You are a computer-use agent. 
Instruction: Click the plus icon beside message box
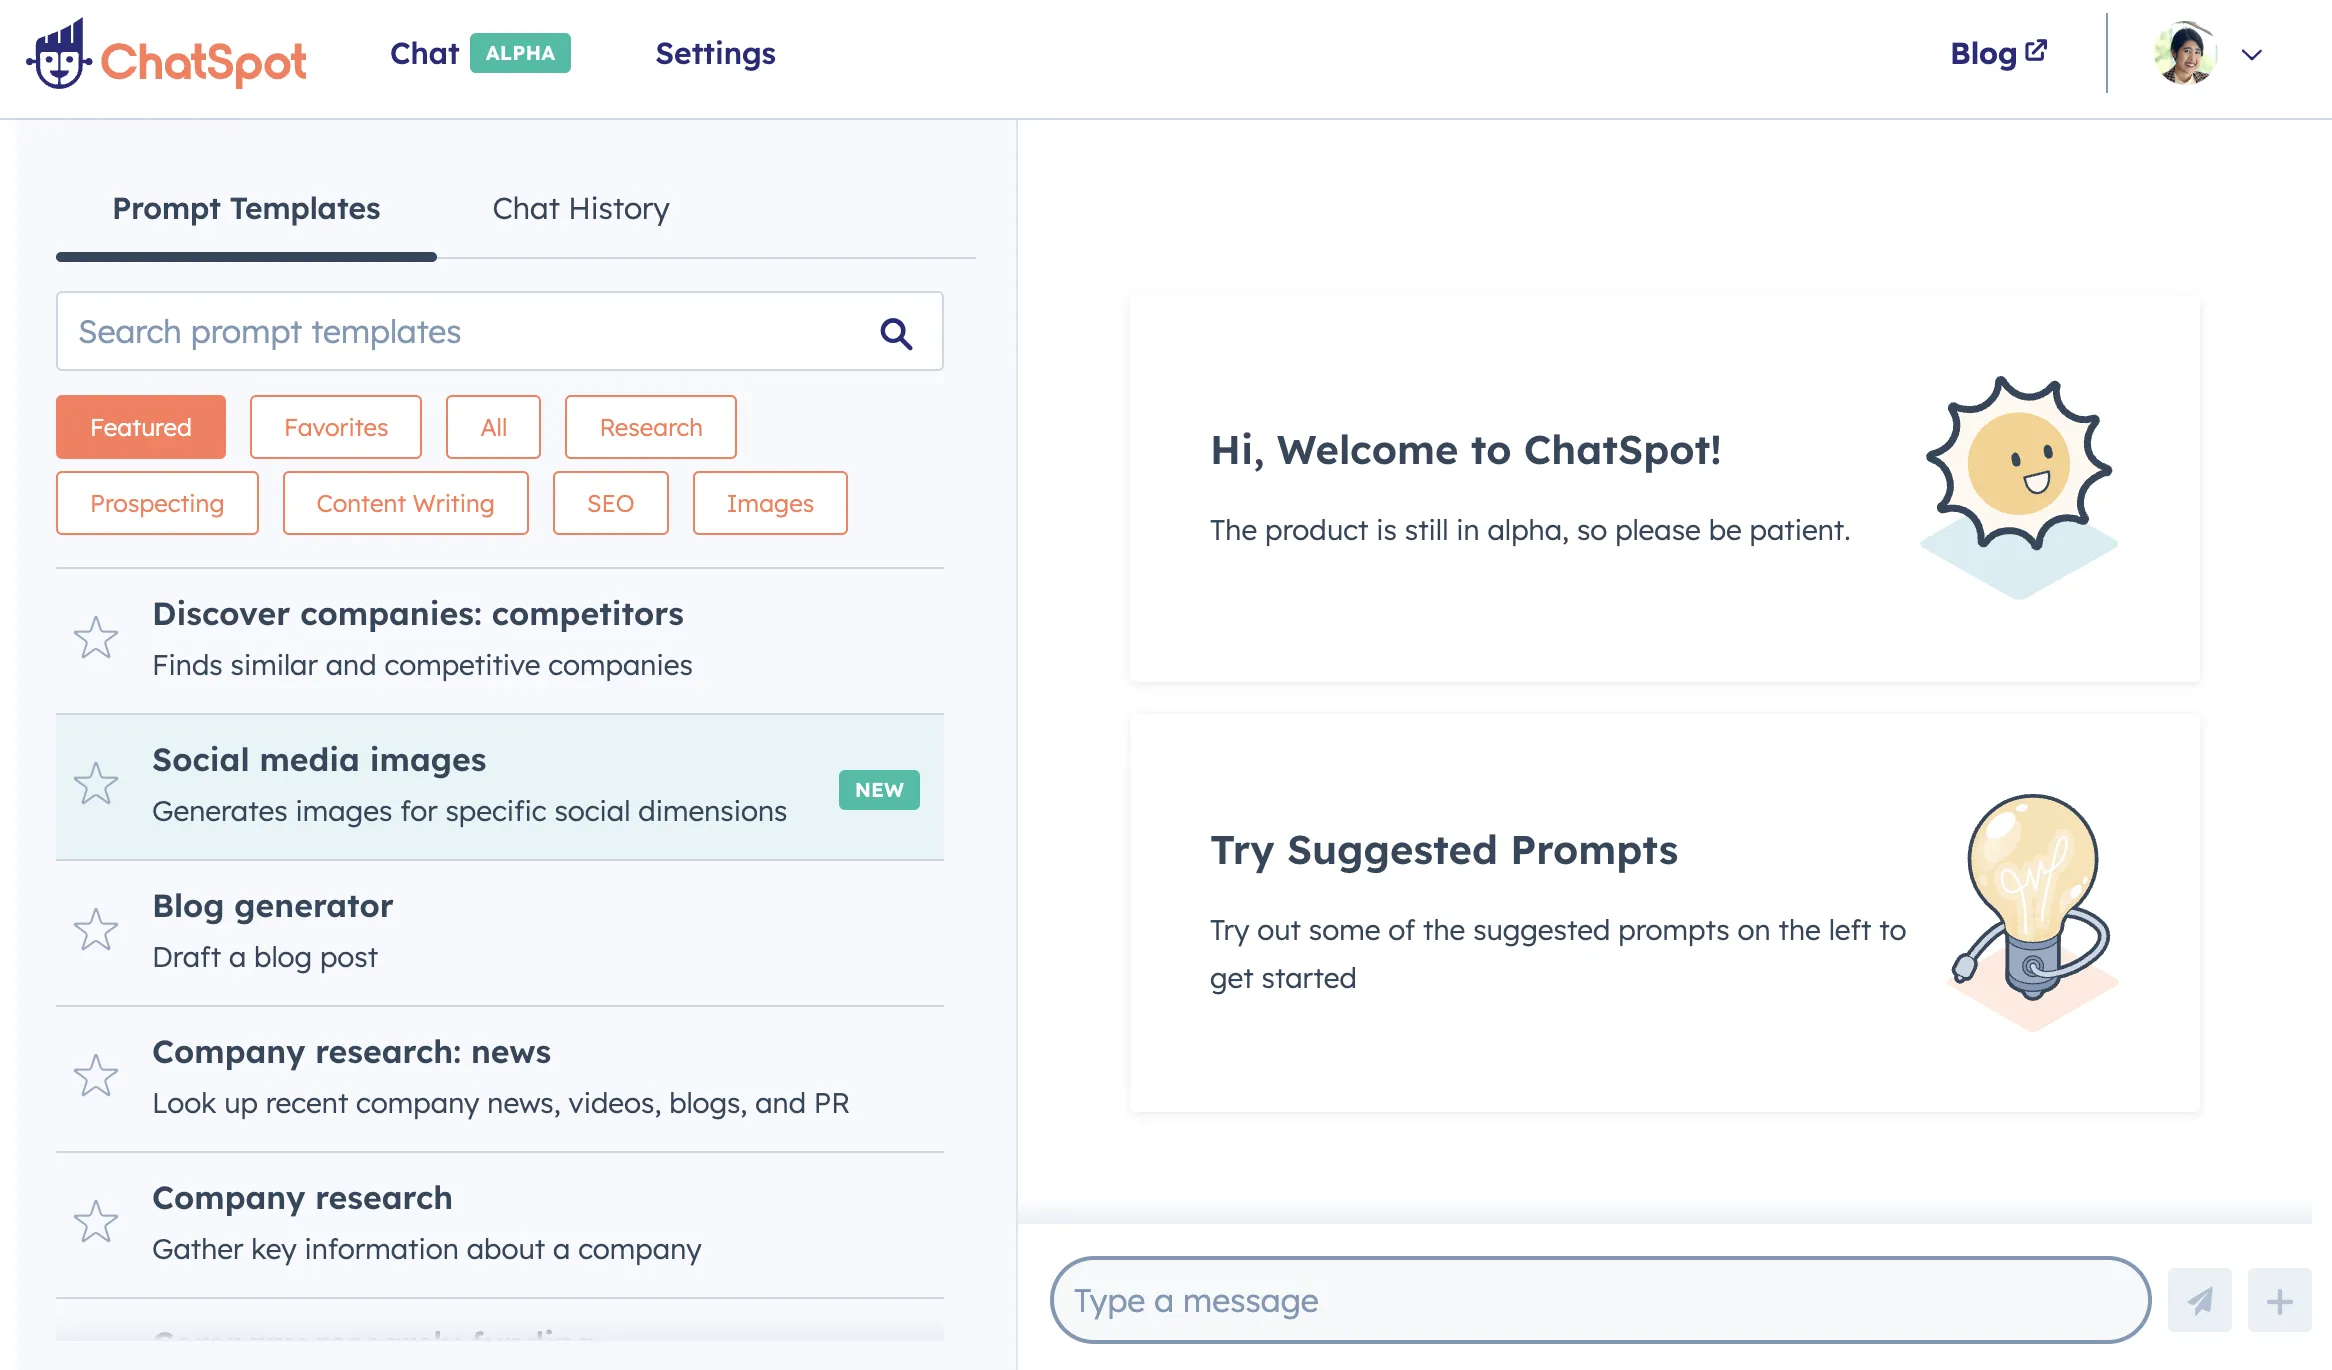(2279, 1300)
